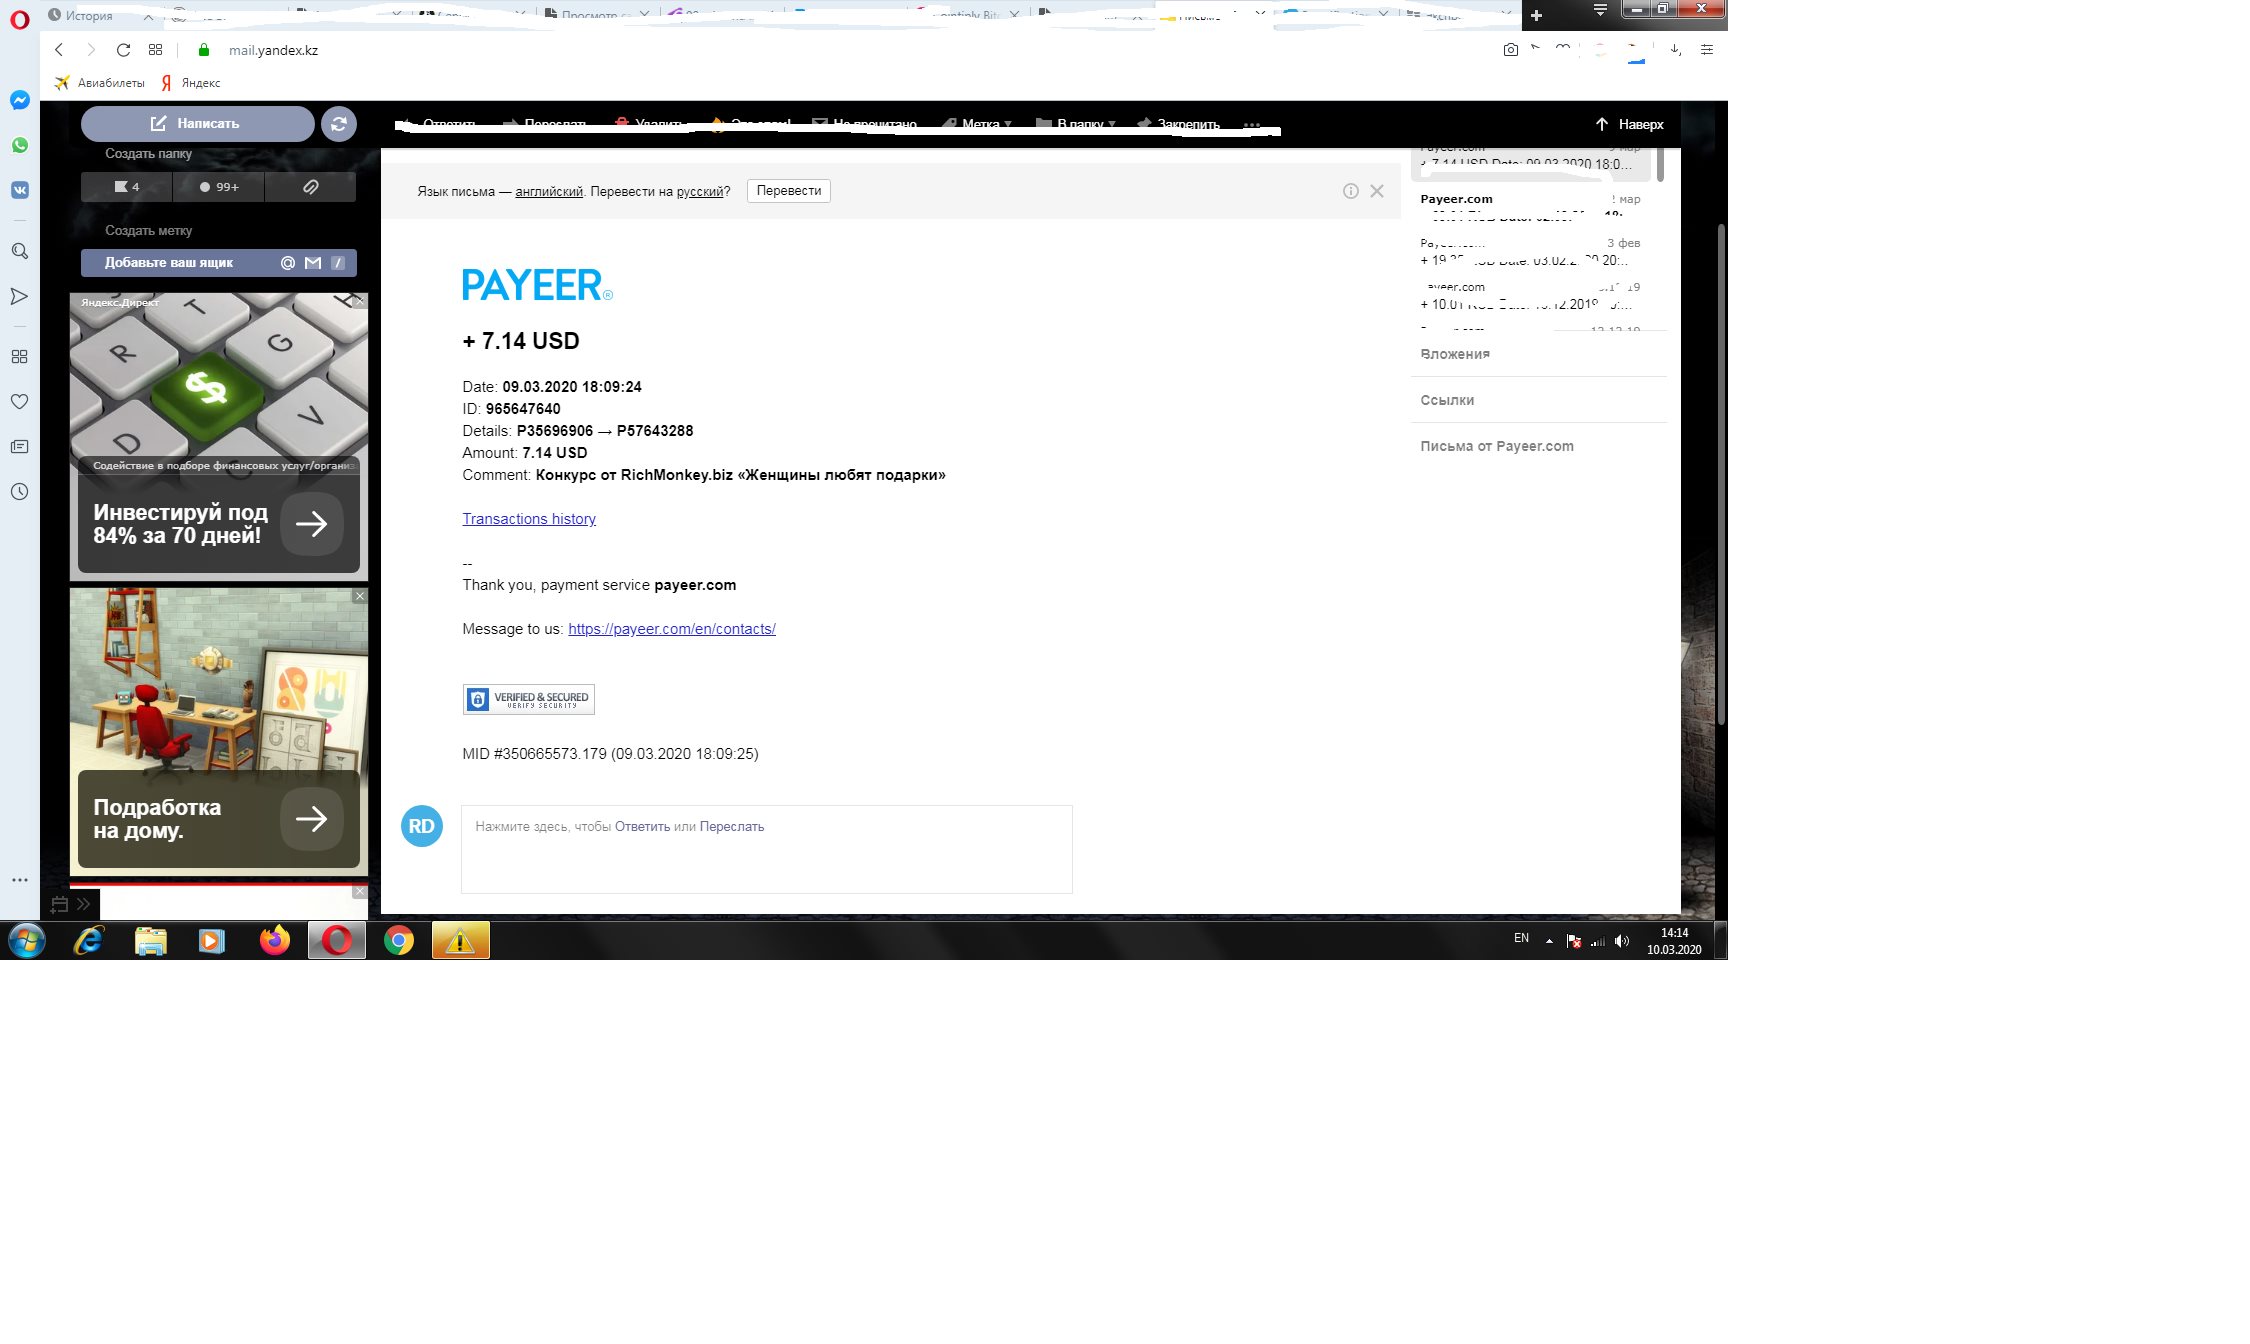Click the 'Перевести' translate button
This screenshot has height=1344, width=2250.
click(789, 191)
